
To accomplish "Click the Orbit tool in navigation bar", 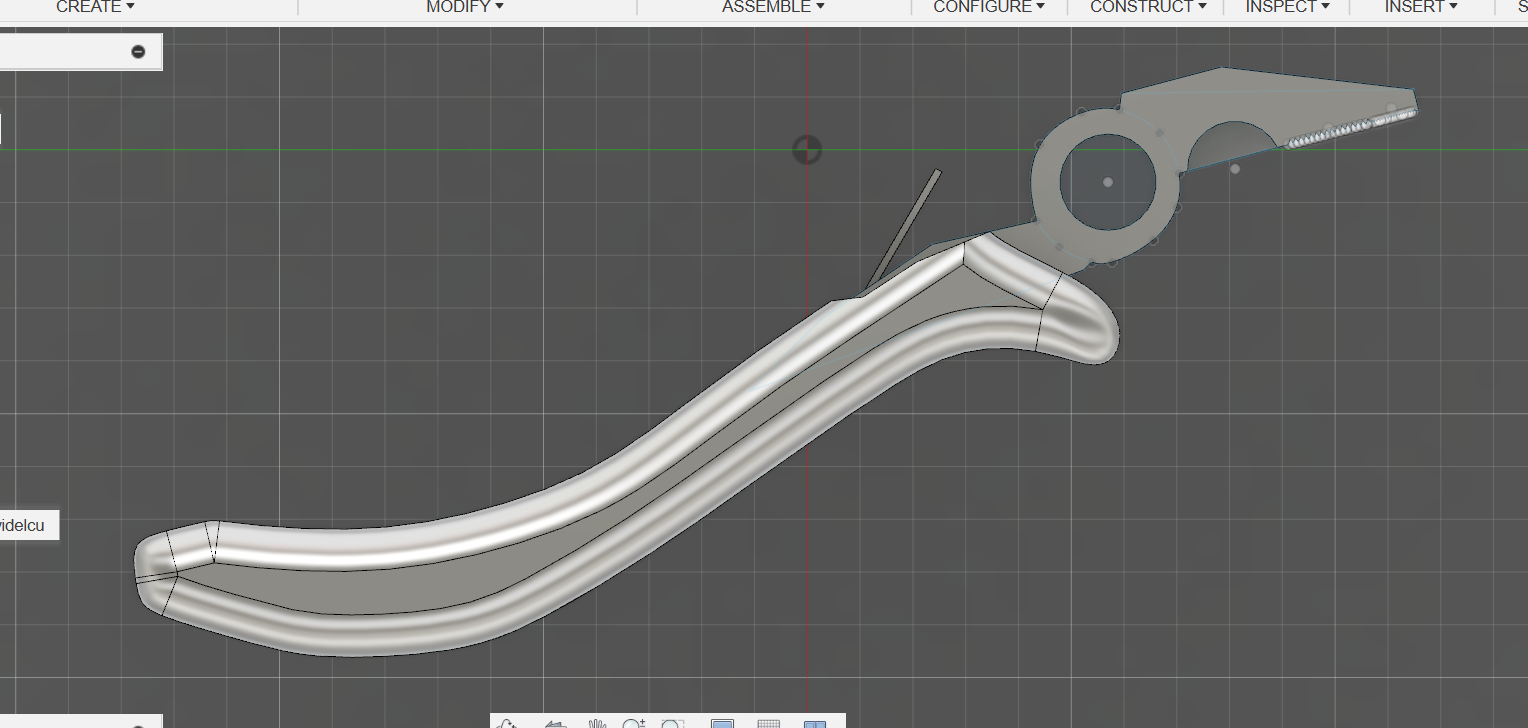I will pos(508,723).
